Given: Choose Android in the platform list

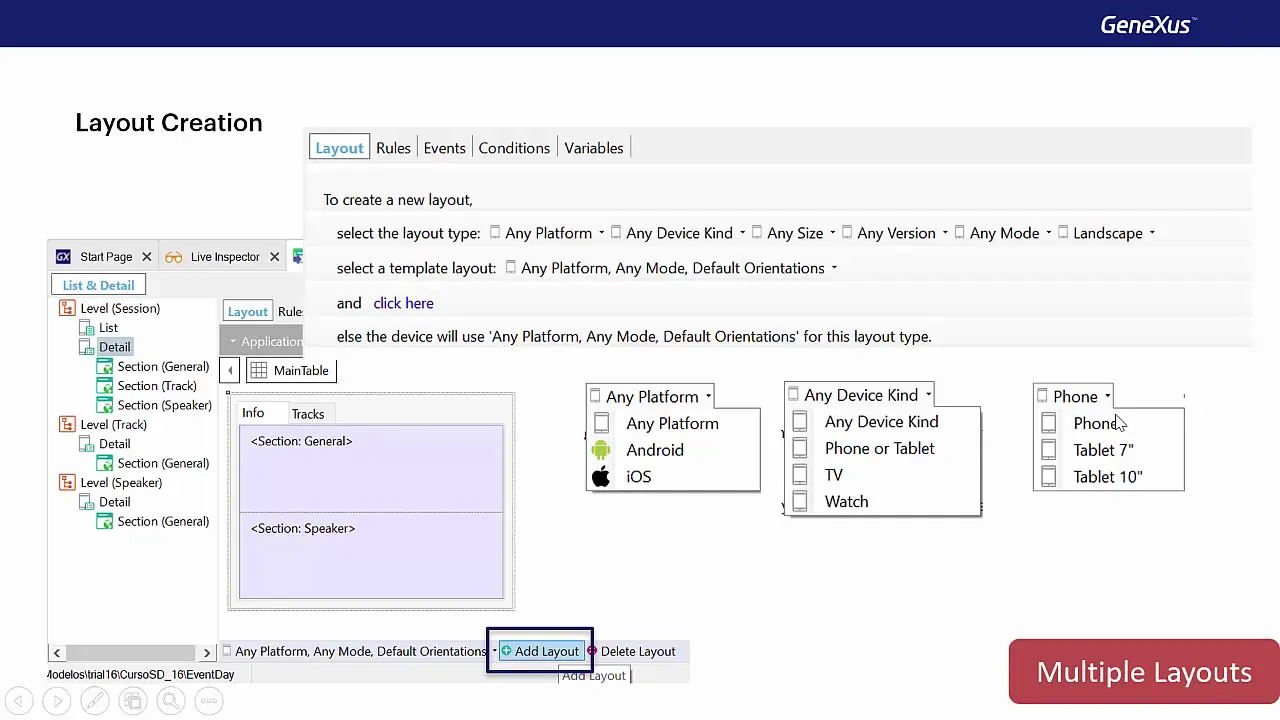Looking at the screenshot, I should pyautogui.click(x=655, y=450).
